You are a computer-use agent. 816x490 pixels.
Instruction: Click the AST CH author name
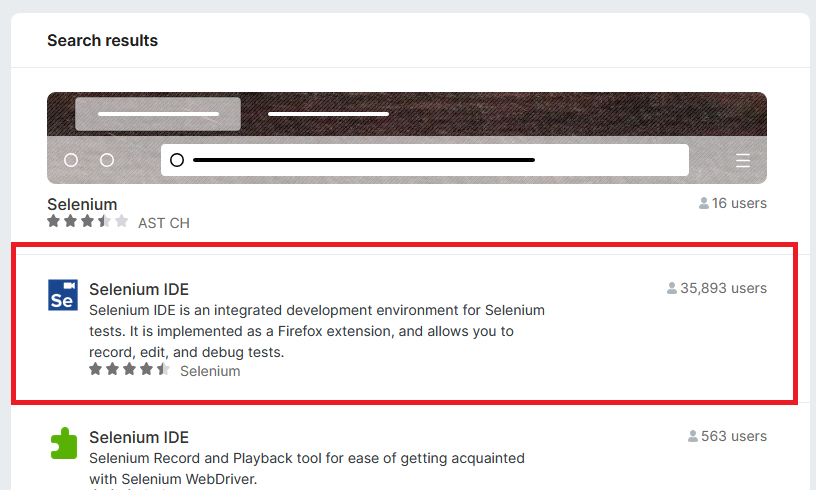click(164, 223)
